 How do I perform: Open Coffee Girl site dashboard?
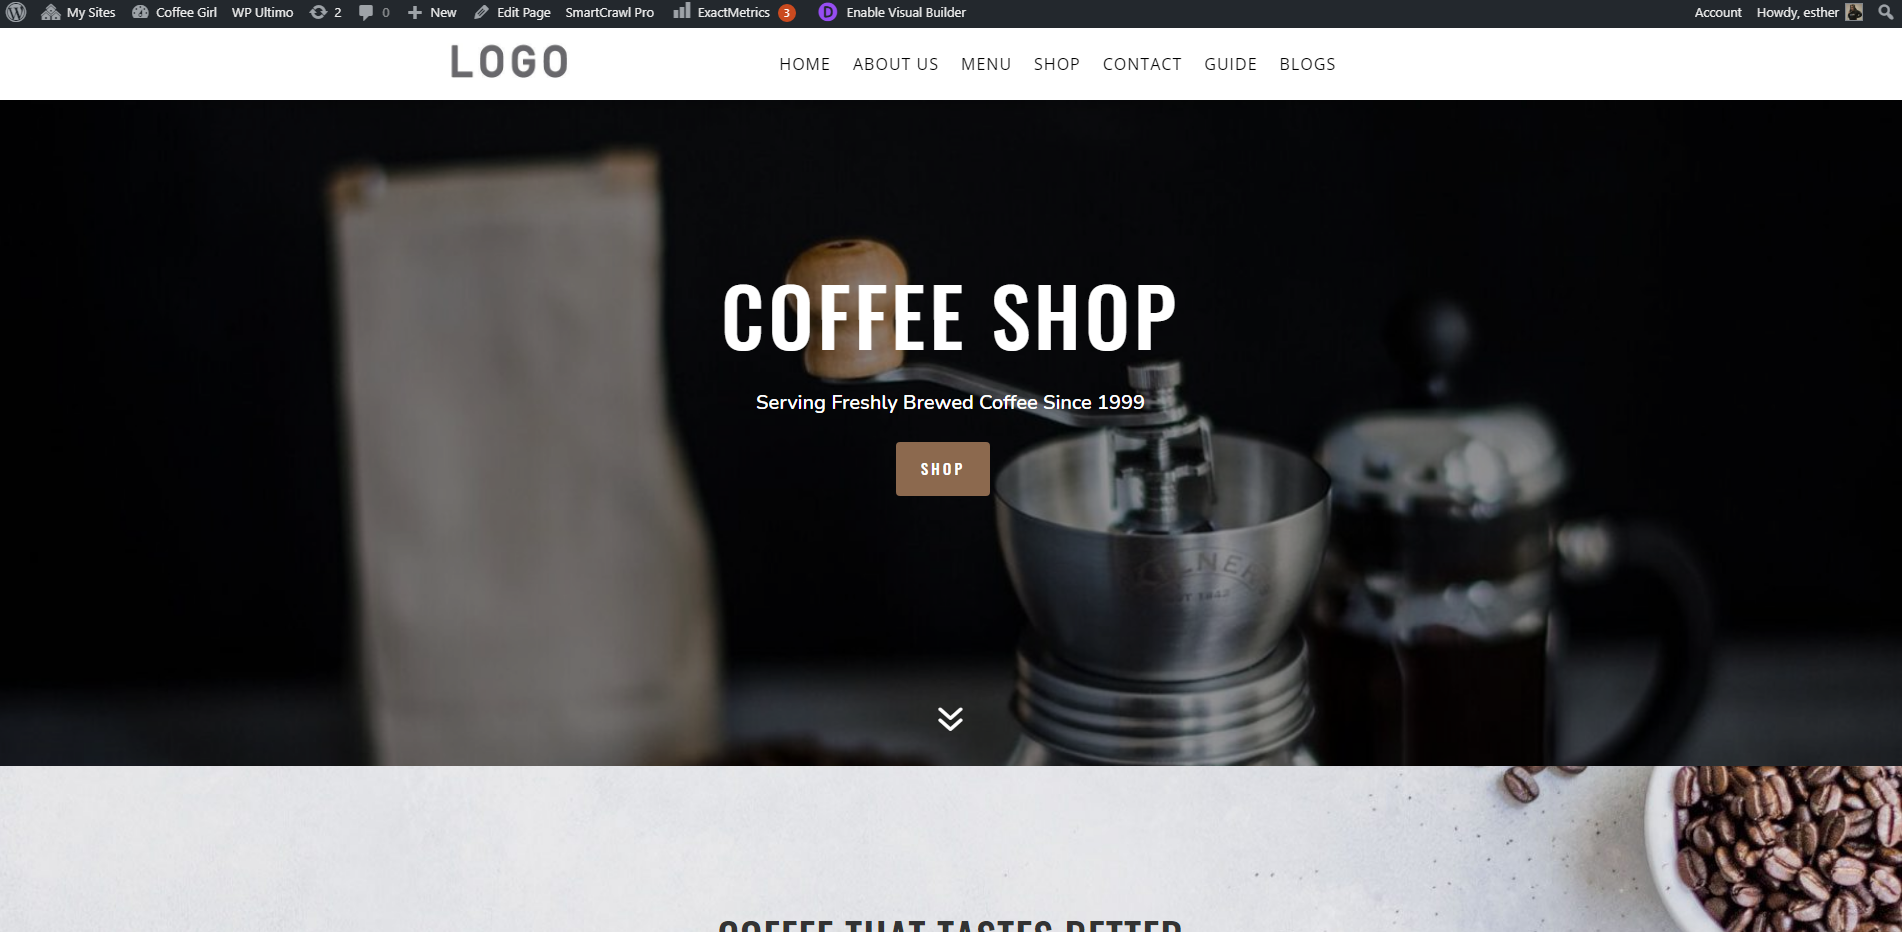(174, 13)
